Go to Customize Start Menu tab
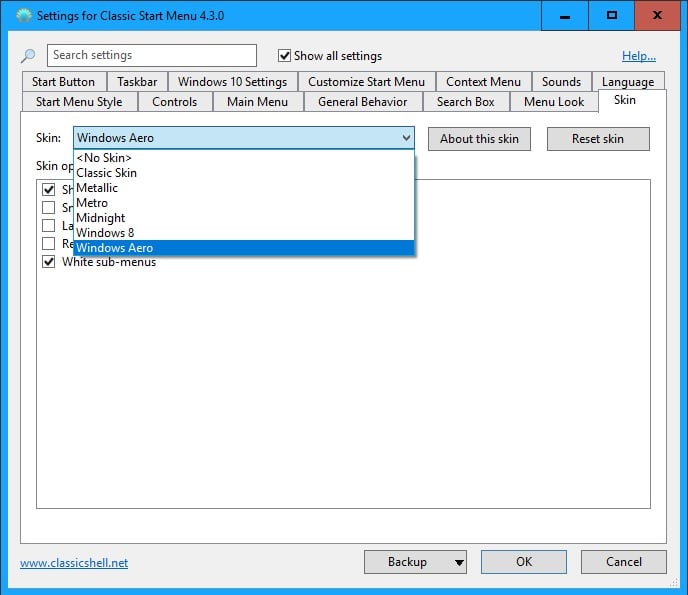 [366, 82]
